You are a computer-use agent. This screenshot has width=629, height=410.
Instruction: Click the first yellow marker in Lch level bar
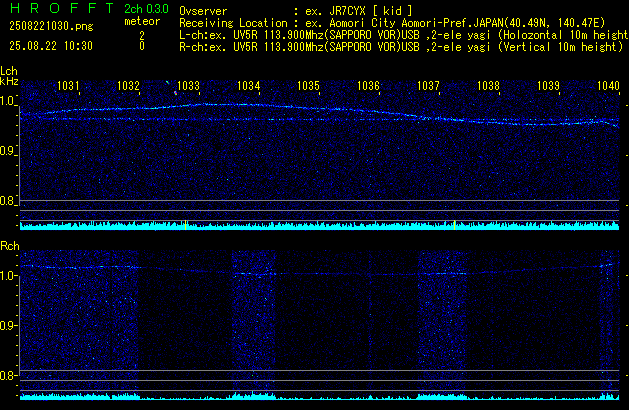pyautogui.click(x=185, y=225)
